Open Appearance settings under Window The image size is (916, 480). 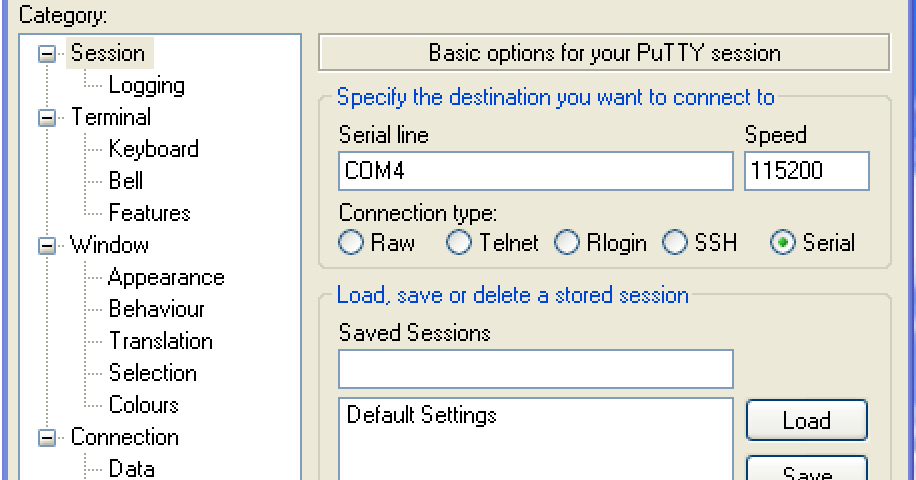click(166, 278)
